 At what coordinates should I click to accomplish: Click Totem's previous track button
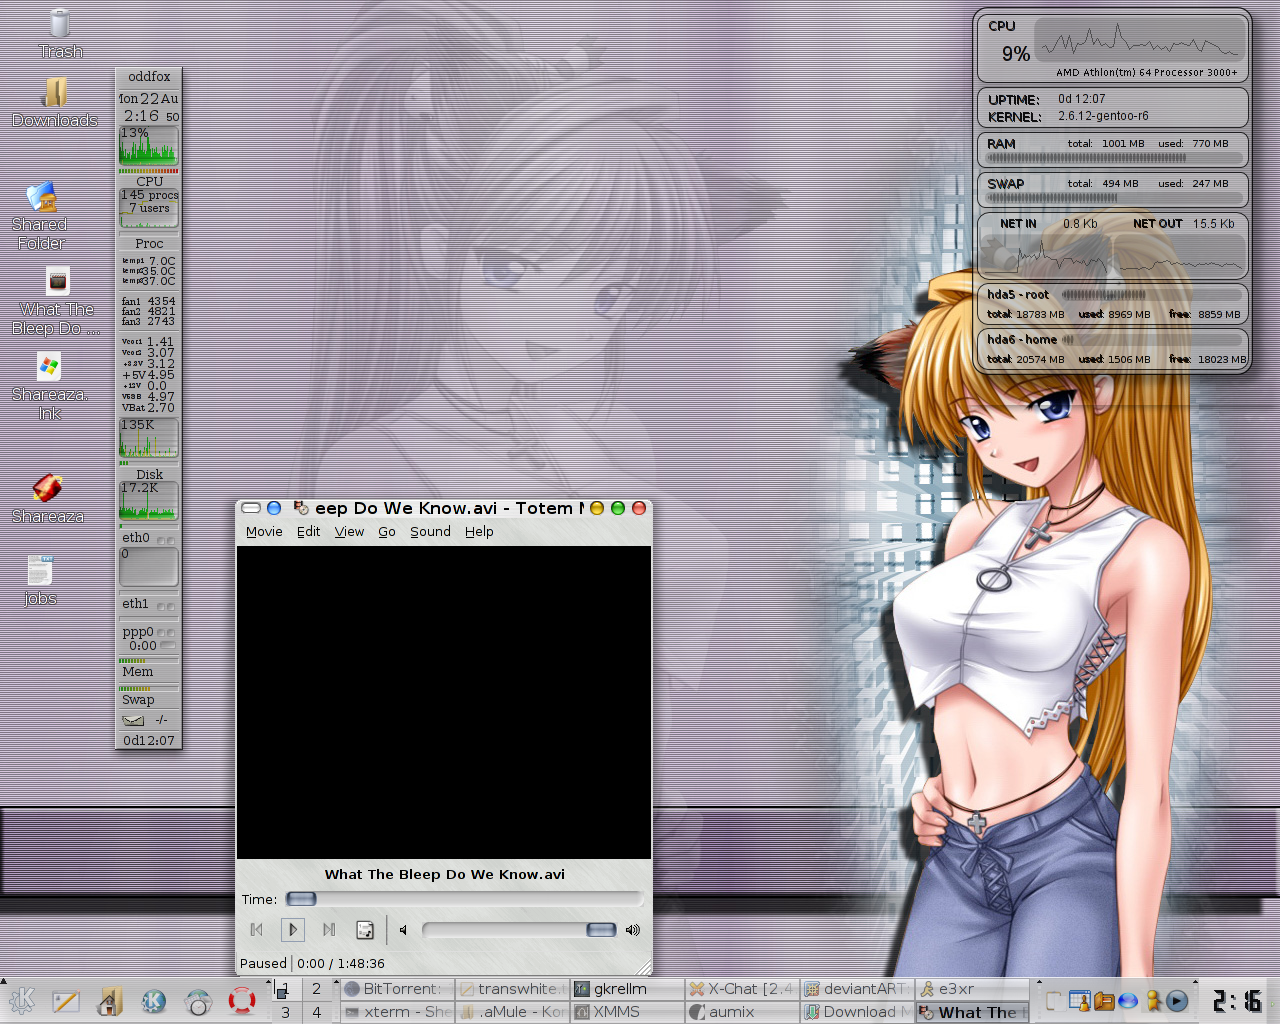(x=257, y=930)
